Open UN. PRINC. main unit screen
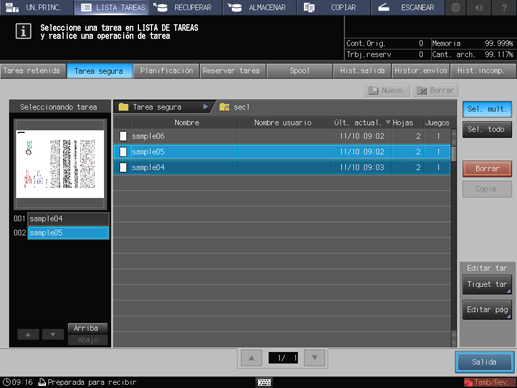 pos(37,7)
